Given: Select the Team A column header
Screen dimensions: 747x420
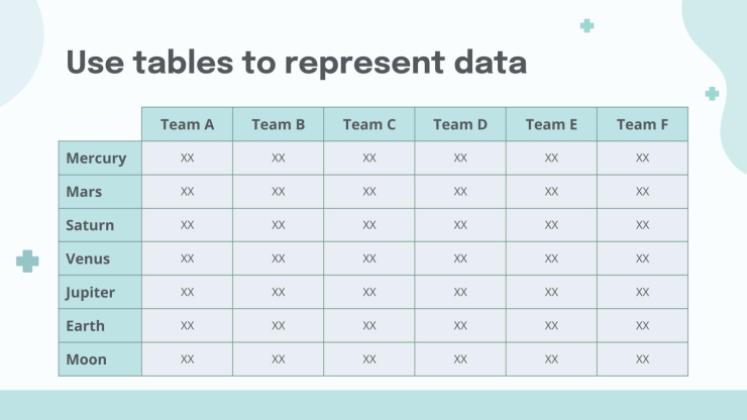Looking at the screenshot, I should (x=187, y=124).
